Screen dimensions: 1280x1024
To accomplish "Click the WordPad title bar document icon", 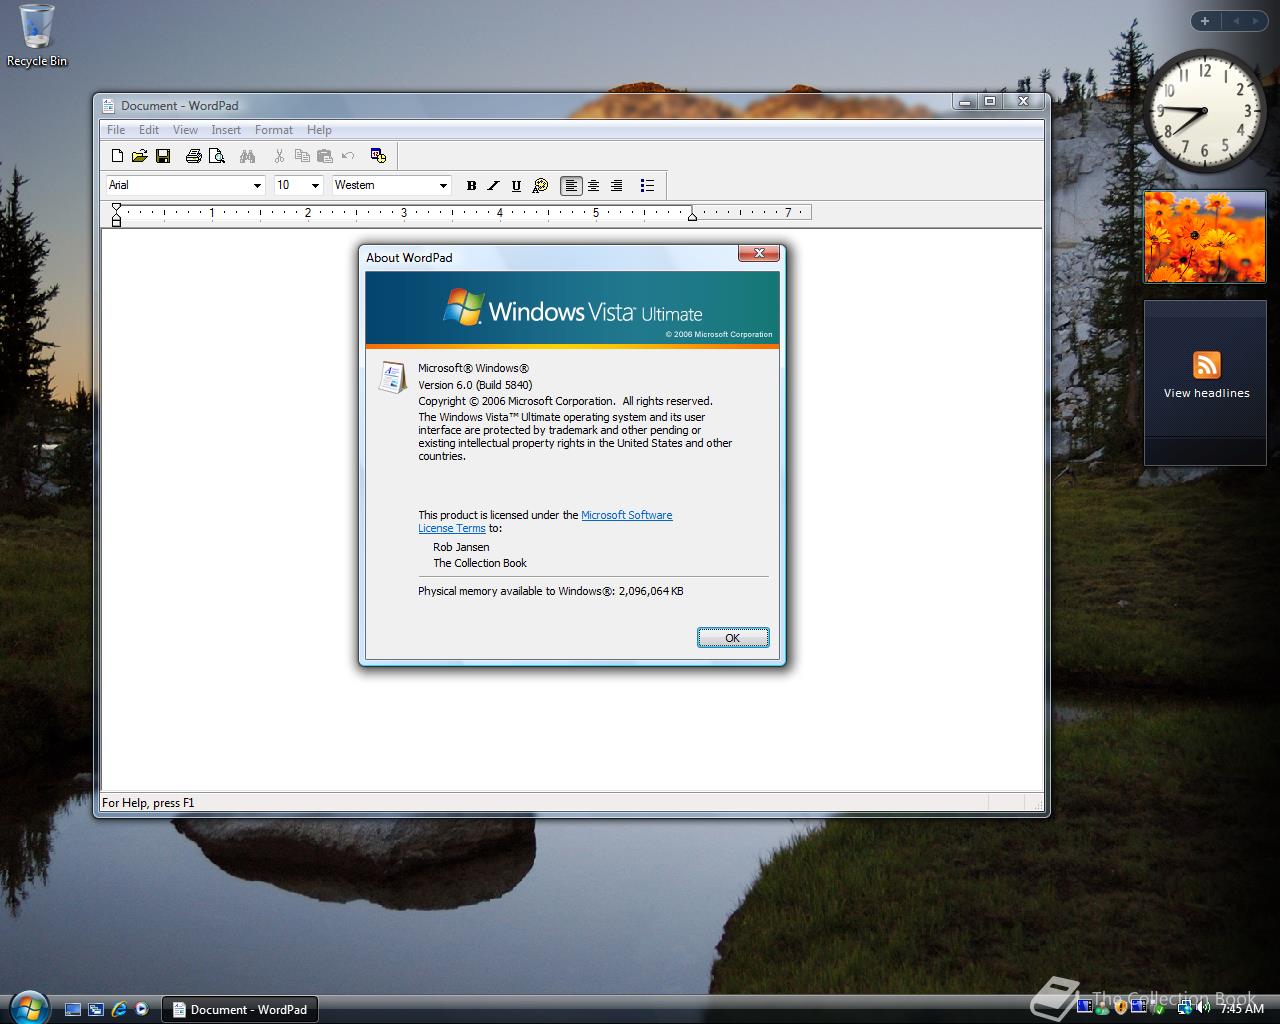I will [109, 105].
